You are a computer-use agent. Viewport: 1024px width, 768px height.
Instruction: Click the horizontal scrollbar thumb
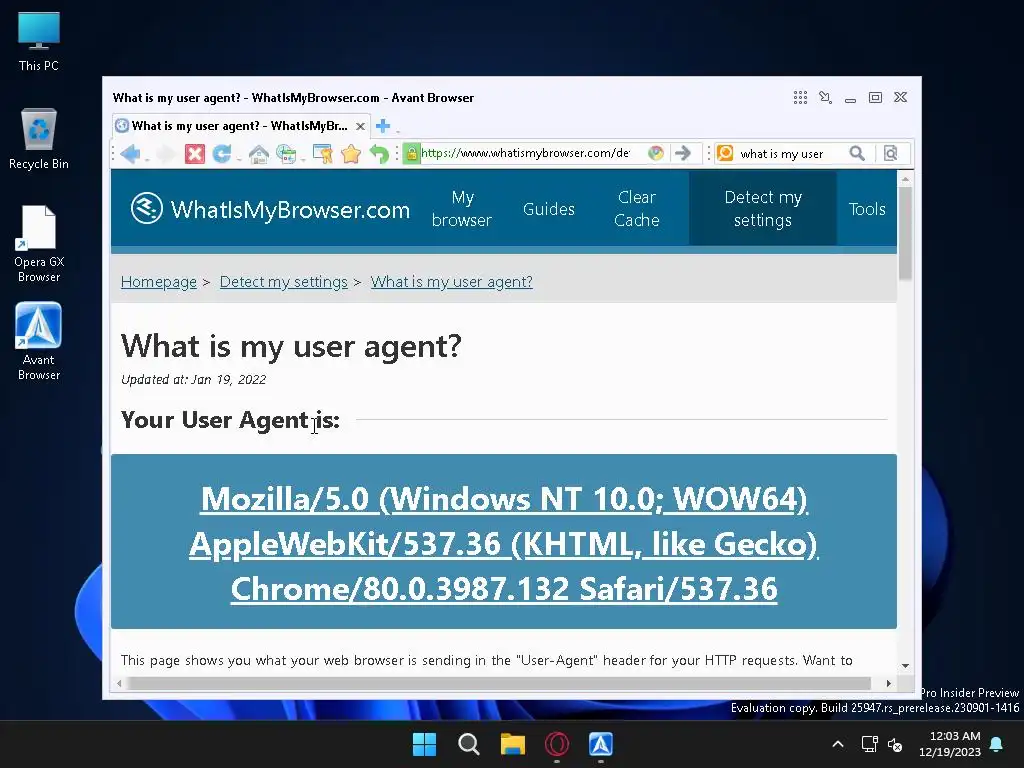pos(500,683)
